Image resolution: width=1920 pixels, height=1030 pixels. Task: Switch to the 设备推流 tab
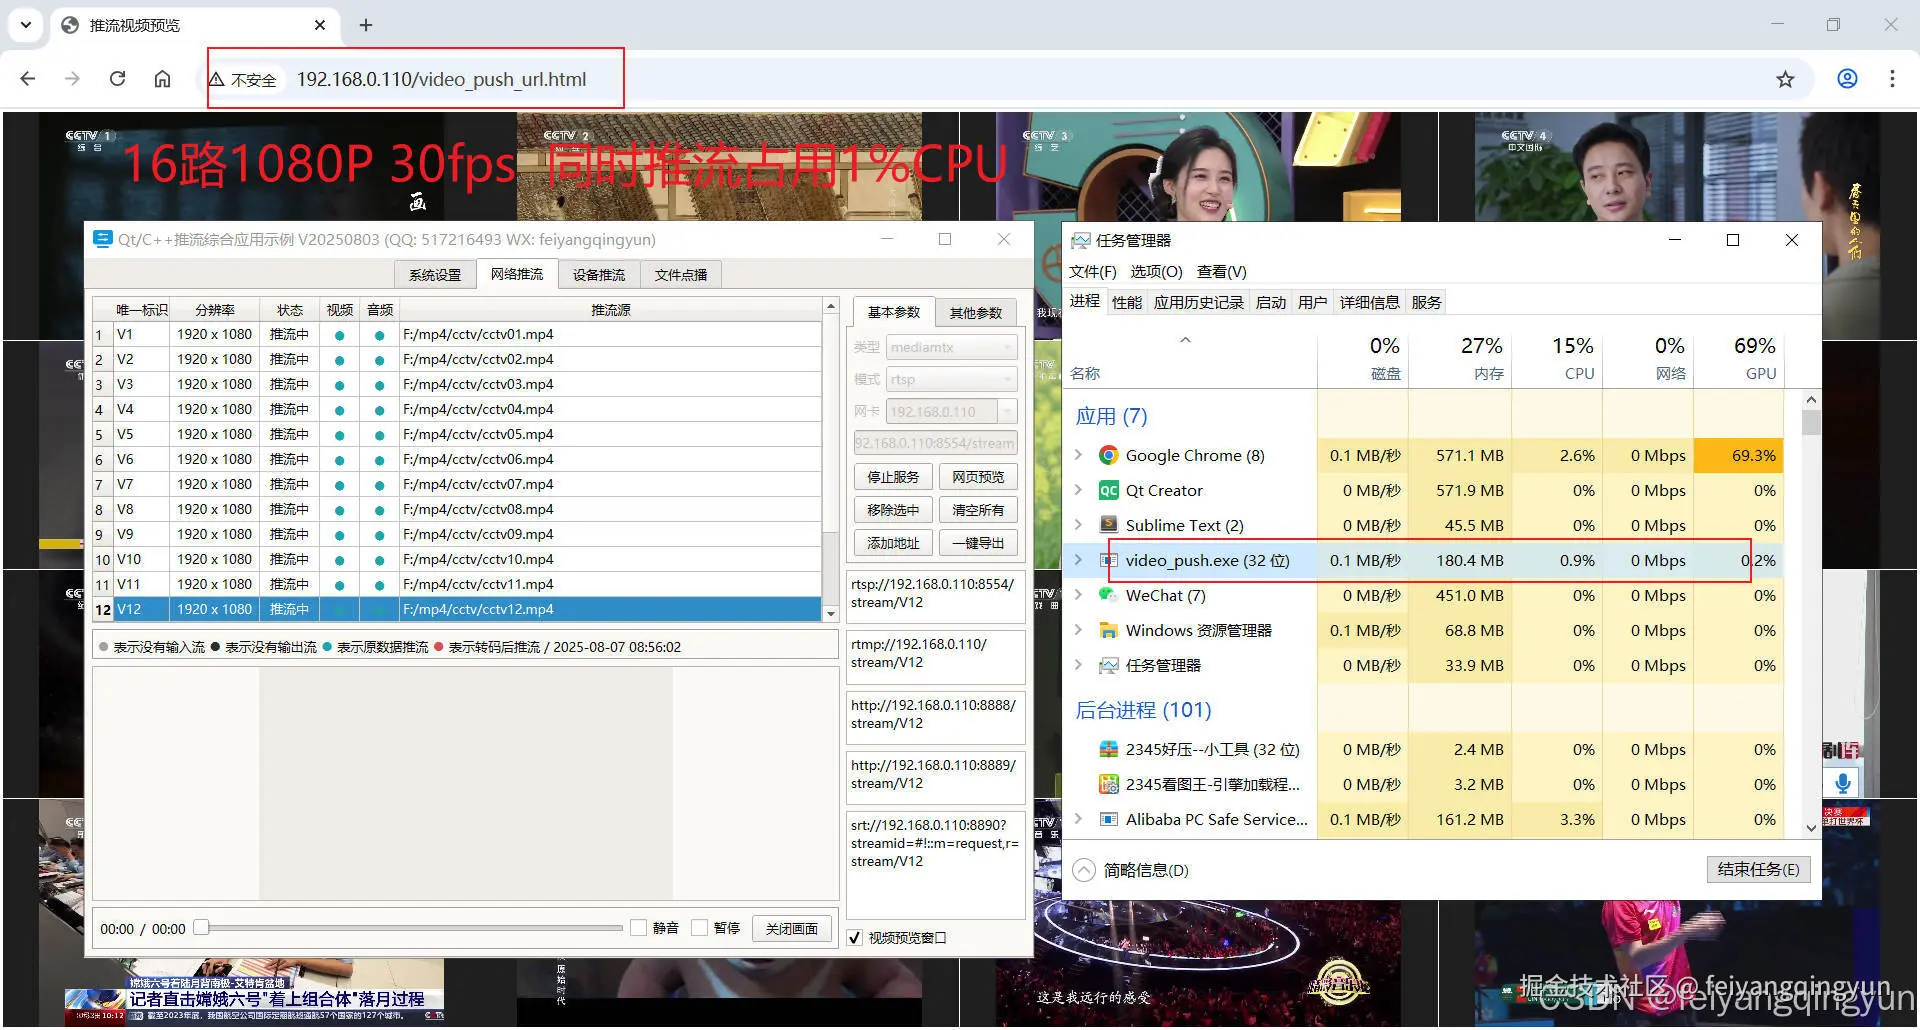(x=598, y=275)
